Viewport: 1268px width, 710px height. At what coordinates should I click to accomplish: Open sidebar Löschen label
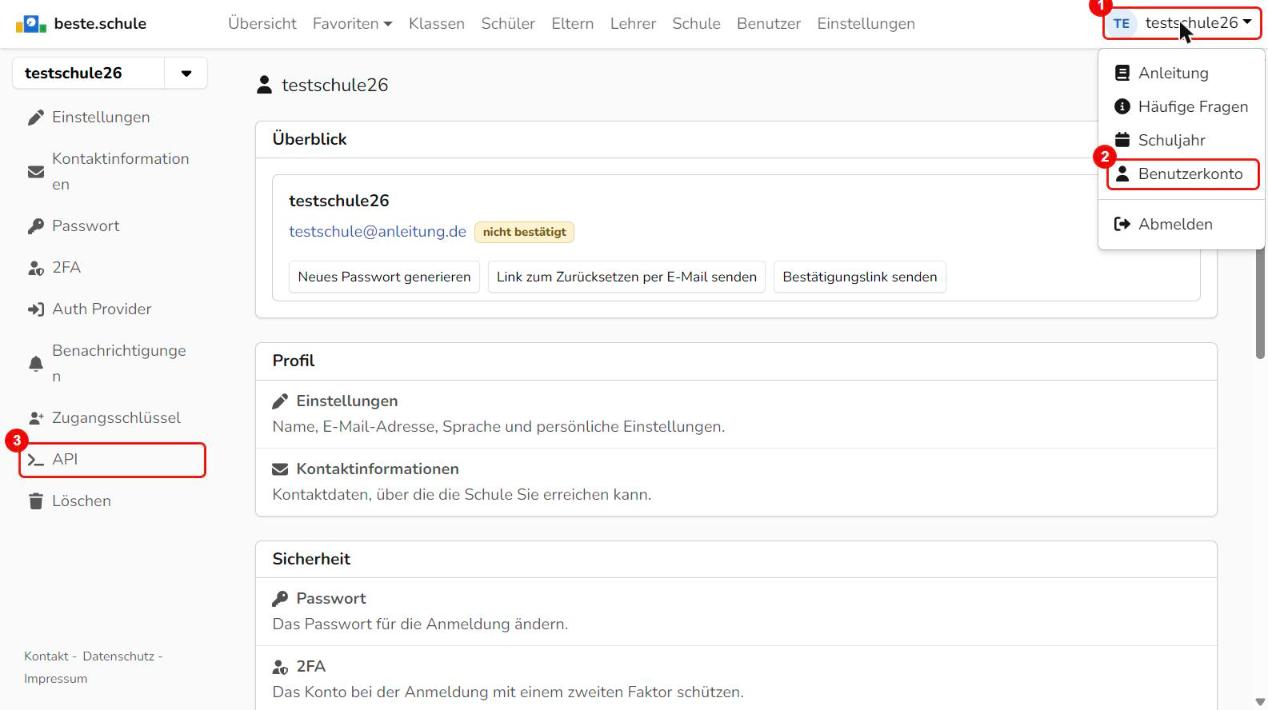click(82, 501)
